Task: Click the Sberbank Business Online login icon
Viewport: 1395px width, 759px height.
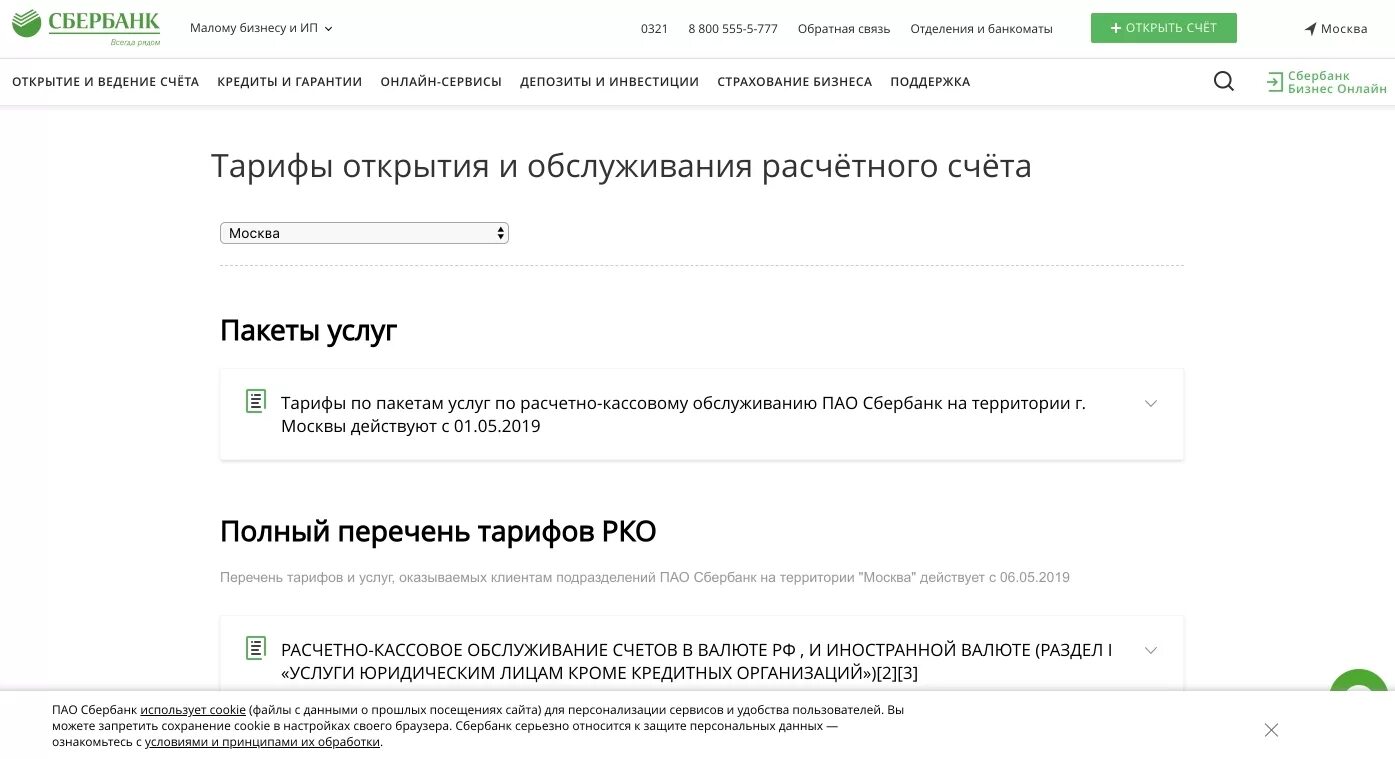Action: (x=1275, y=82)
